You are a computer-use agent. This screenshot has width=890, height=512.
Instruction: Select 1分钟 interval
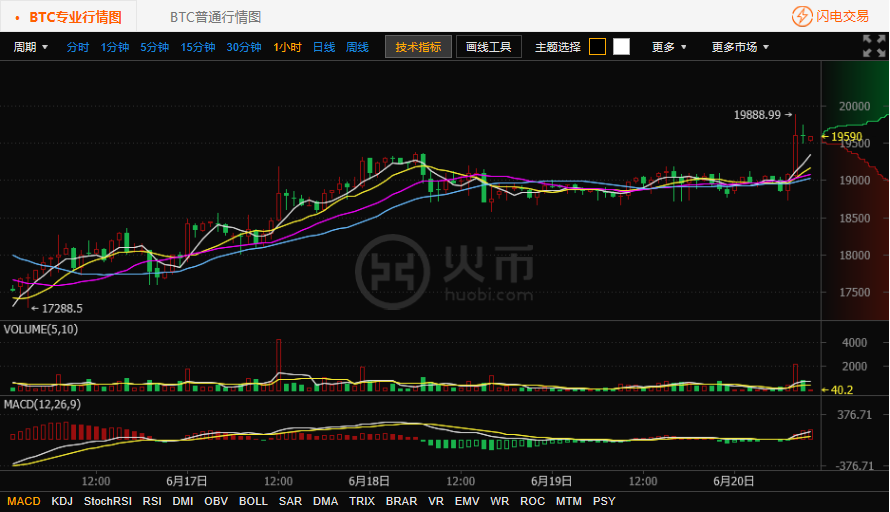tap(115, 47)
